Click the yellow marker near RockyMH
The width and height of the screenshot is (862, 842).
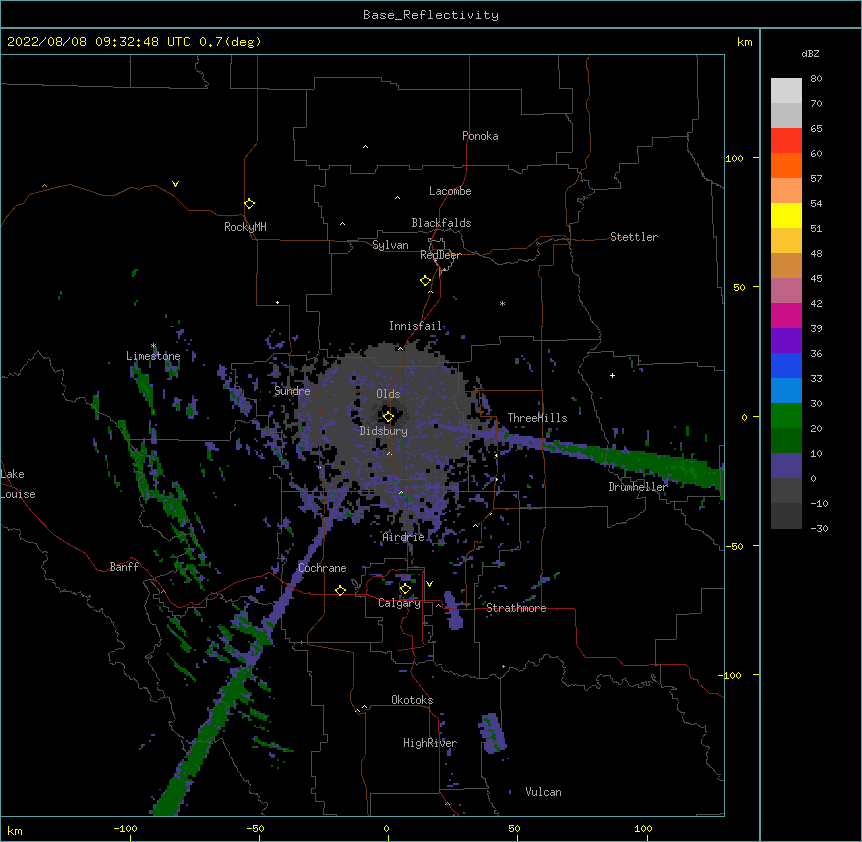coord(249,203)
